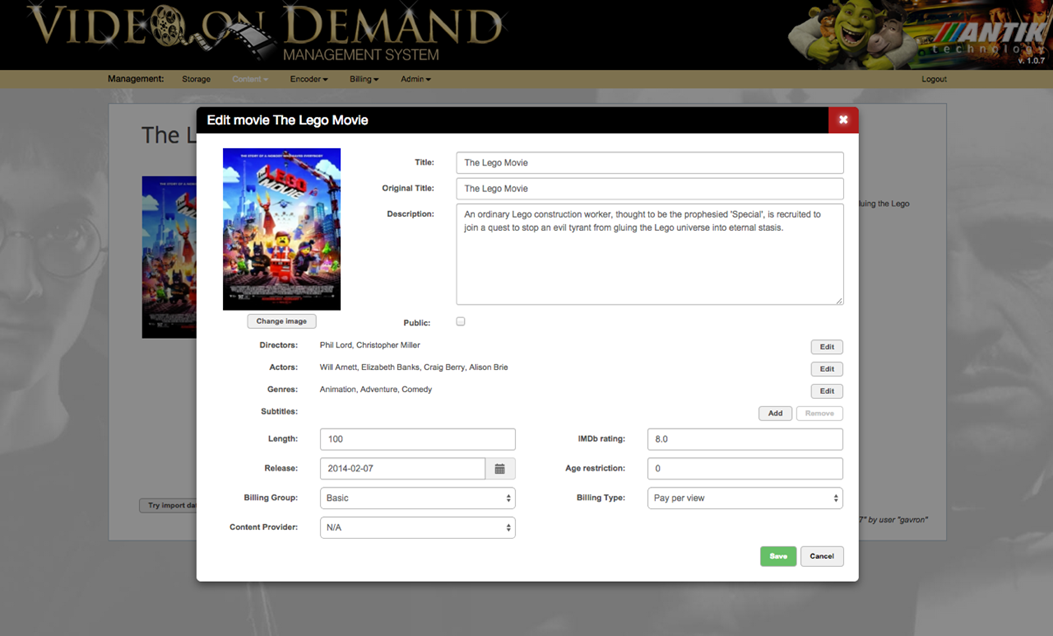Close the Edit movie dialog
The width and height of the screenshot is (1053, 636).
[843, 120]
